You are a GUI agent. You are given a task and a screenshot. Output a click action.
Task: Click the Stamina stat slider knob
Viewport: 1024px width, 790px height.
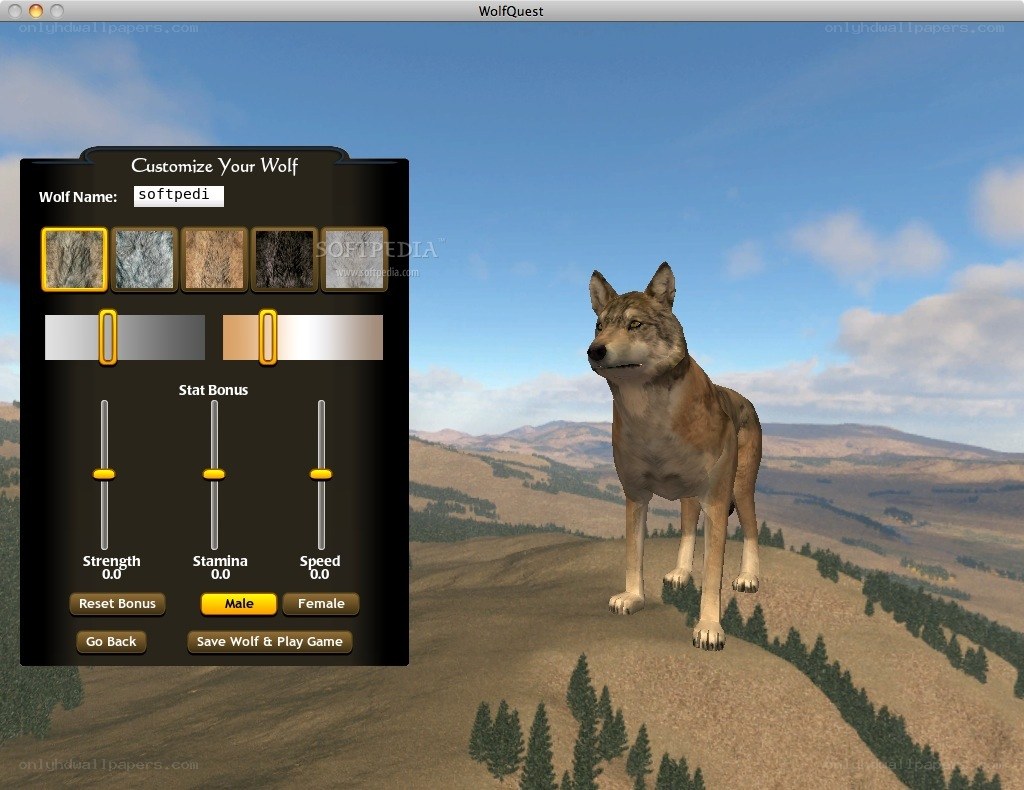click(214, 475)
